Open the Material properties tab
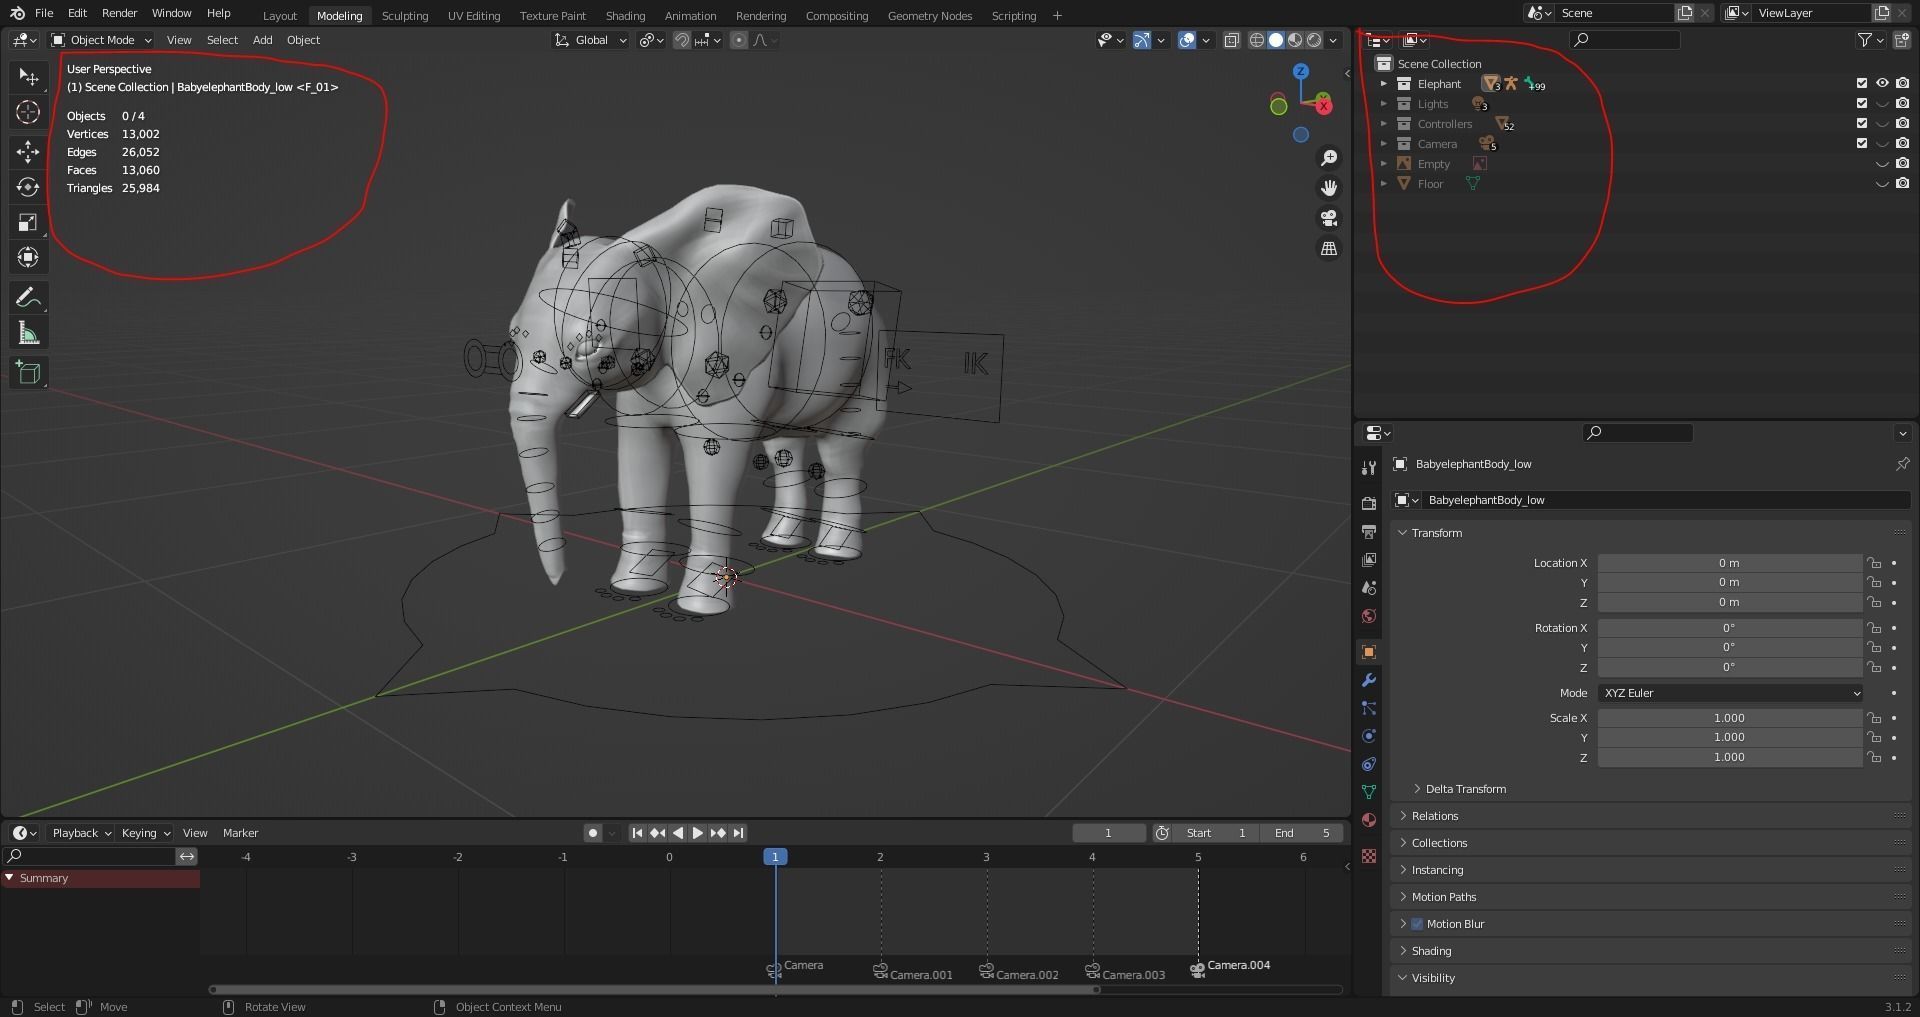Image resolution: width=1920 pixels, height=1017 pixels. 1369,820
